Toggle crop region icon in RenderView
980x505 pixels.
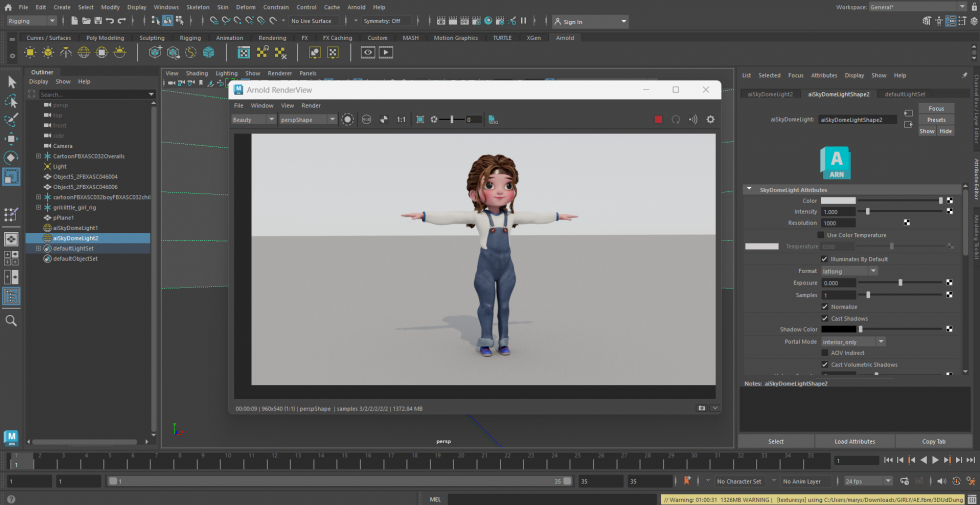point(420,119)
